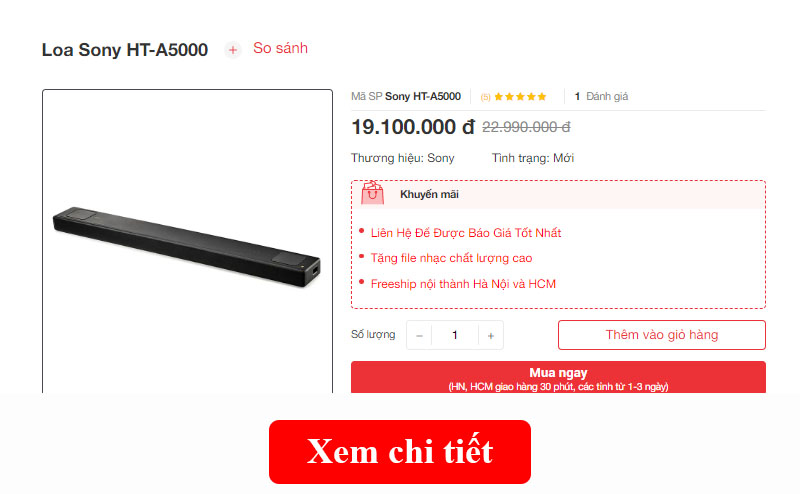
Task: Click the Thương hiệu: Sony brand label
Action: (403, 158)
